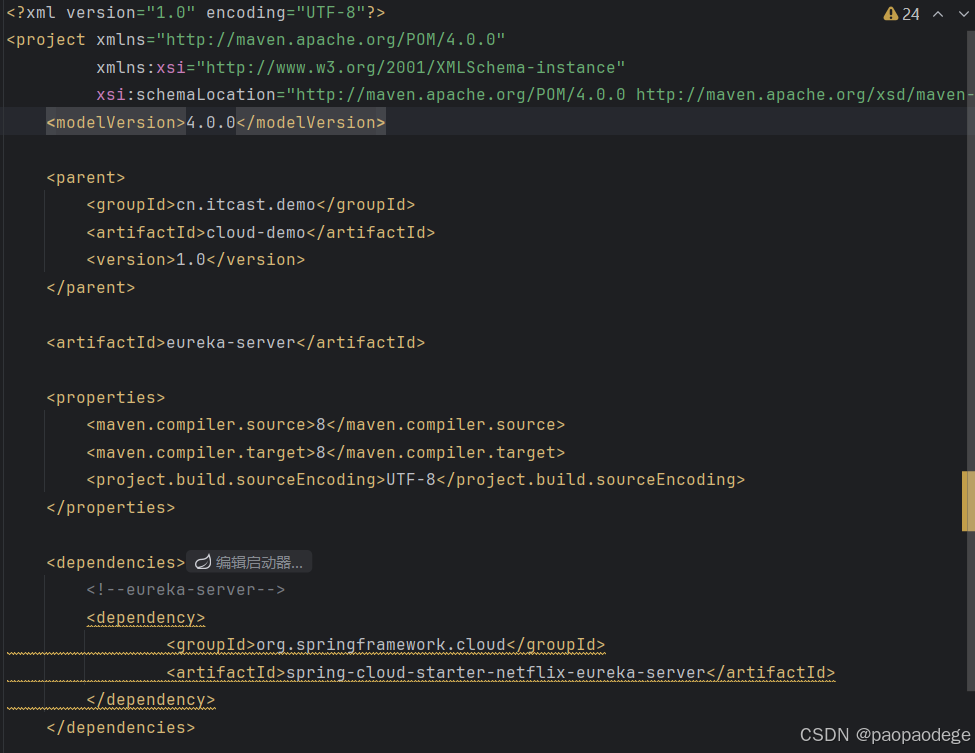
Task: Click the project xmlns attribute line
Action: pos(256,40)
